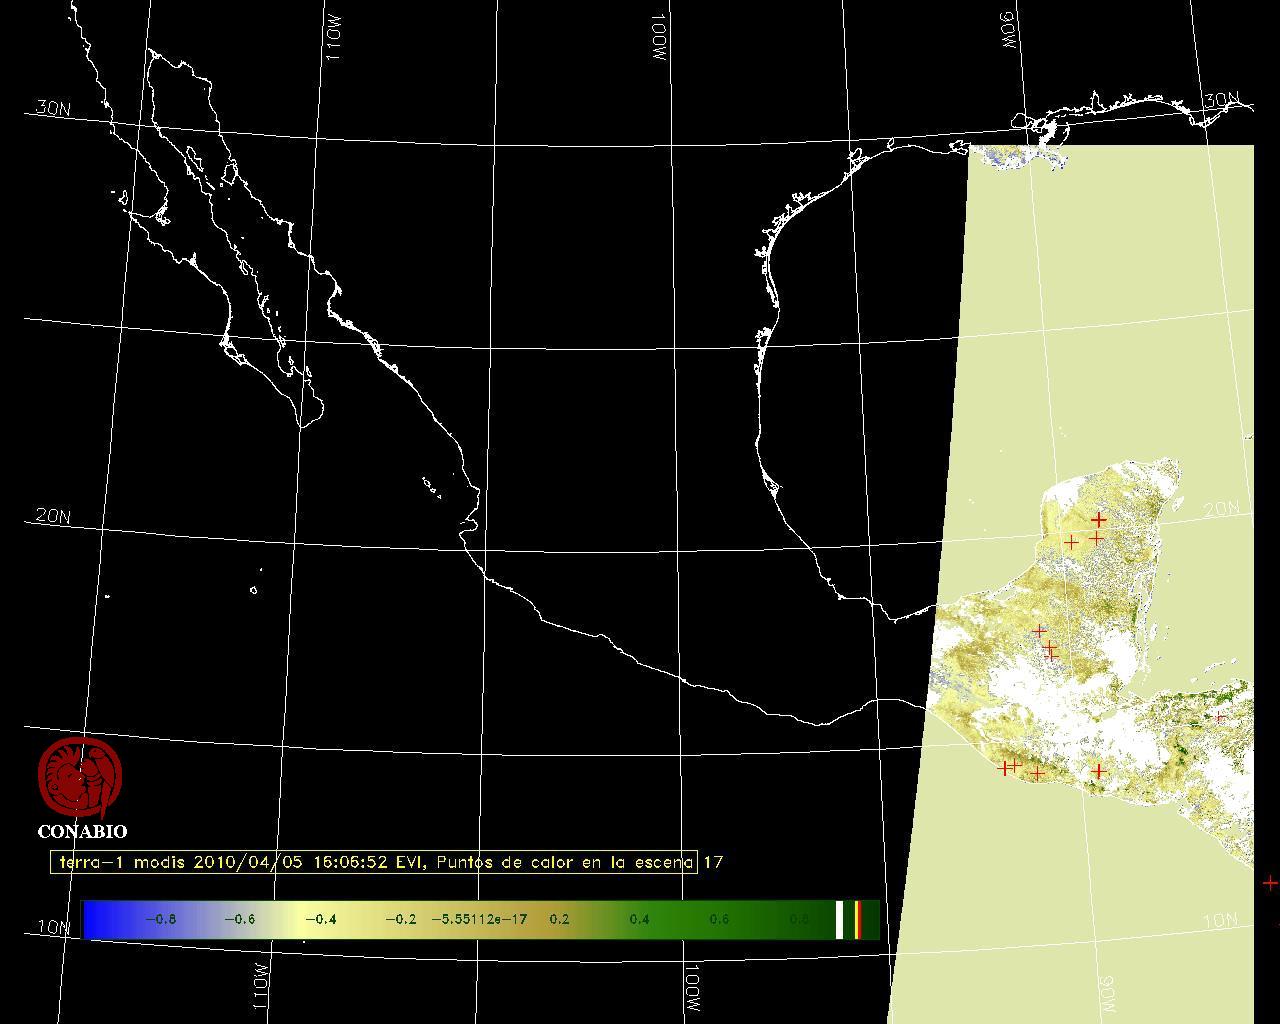
Task: Click the white stripe at color bar's end
Action: [840, 919]
